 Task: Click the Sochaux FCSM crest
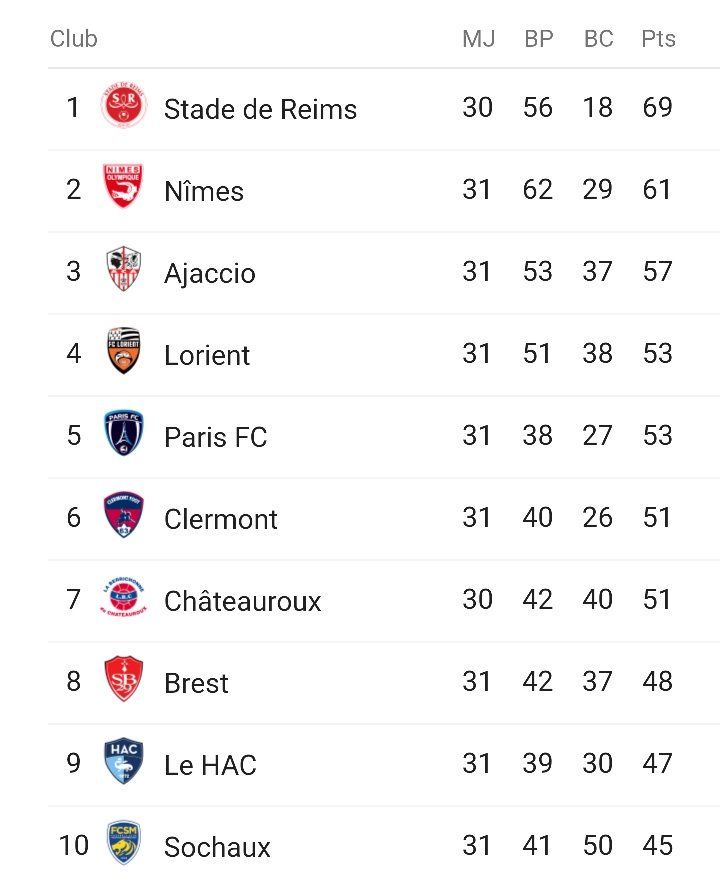(x=124, y=845)
